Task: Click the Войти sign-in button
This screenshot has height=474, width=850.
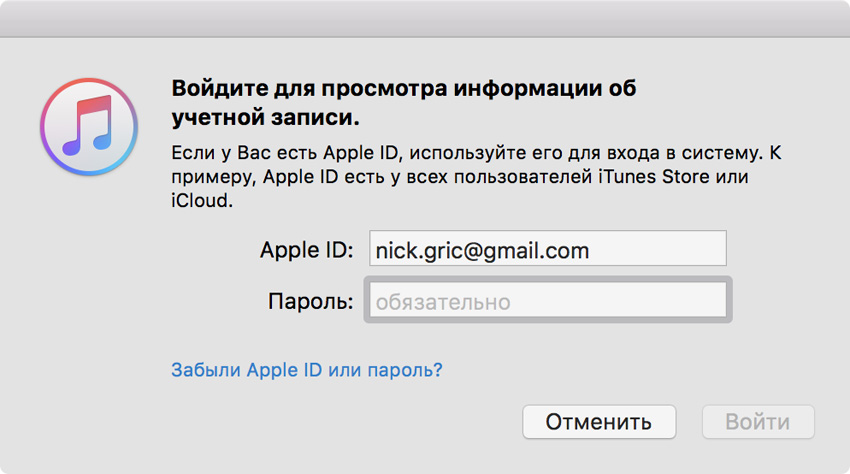Action: pos(757,422)
